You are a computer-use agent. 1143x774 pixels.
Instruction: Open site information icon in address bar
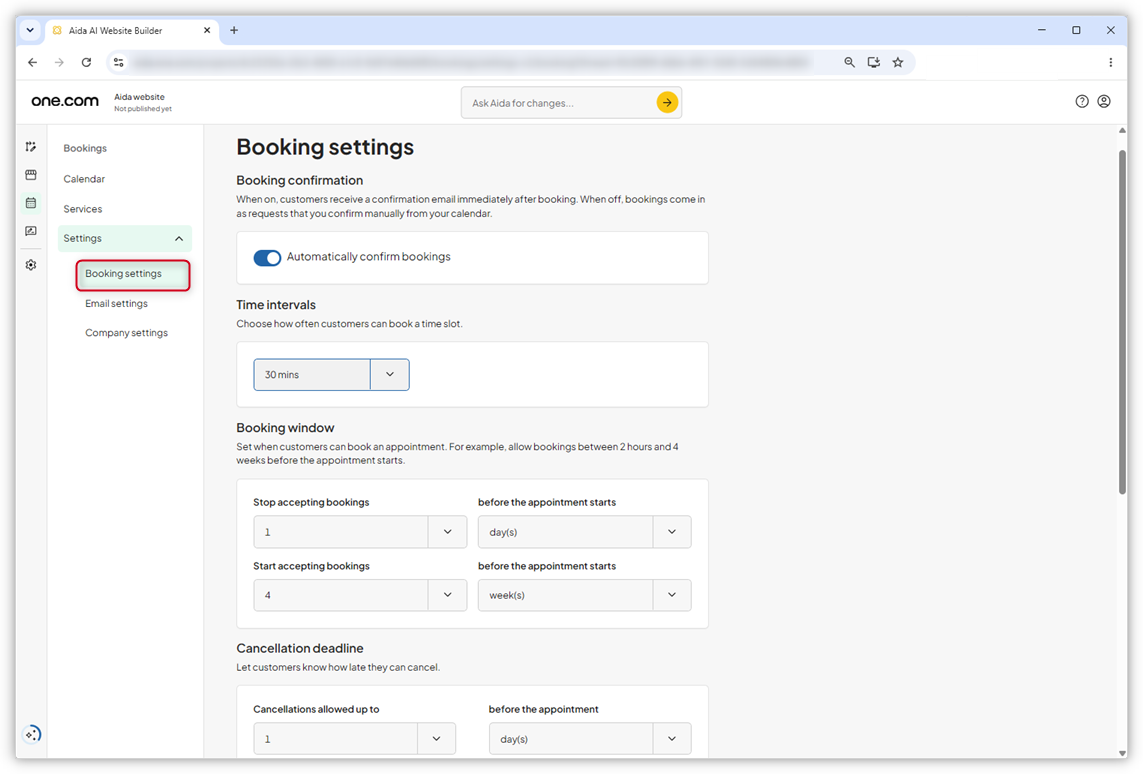pyautogui.click(x=119, y=63)
